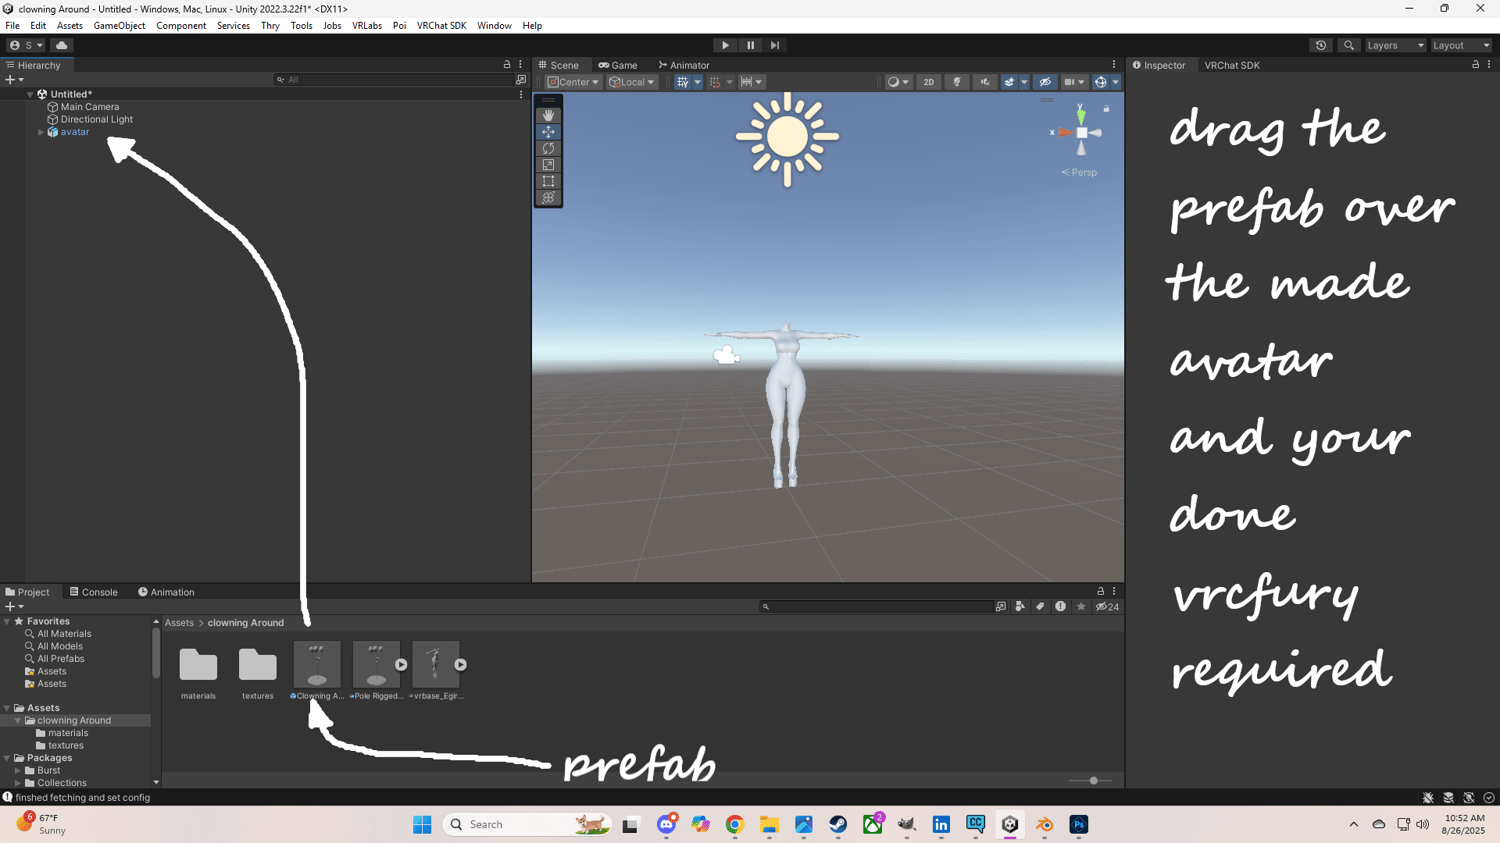This screenshot has height=843, width=1500.
Task: Open the Undo History icon
Action: [x=1321, y=45]
